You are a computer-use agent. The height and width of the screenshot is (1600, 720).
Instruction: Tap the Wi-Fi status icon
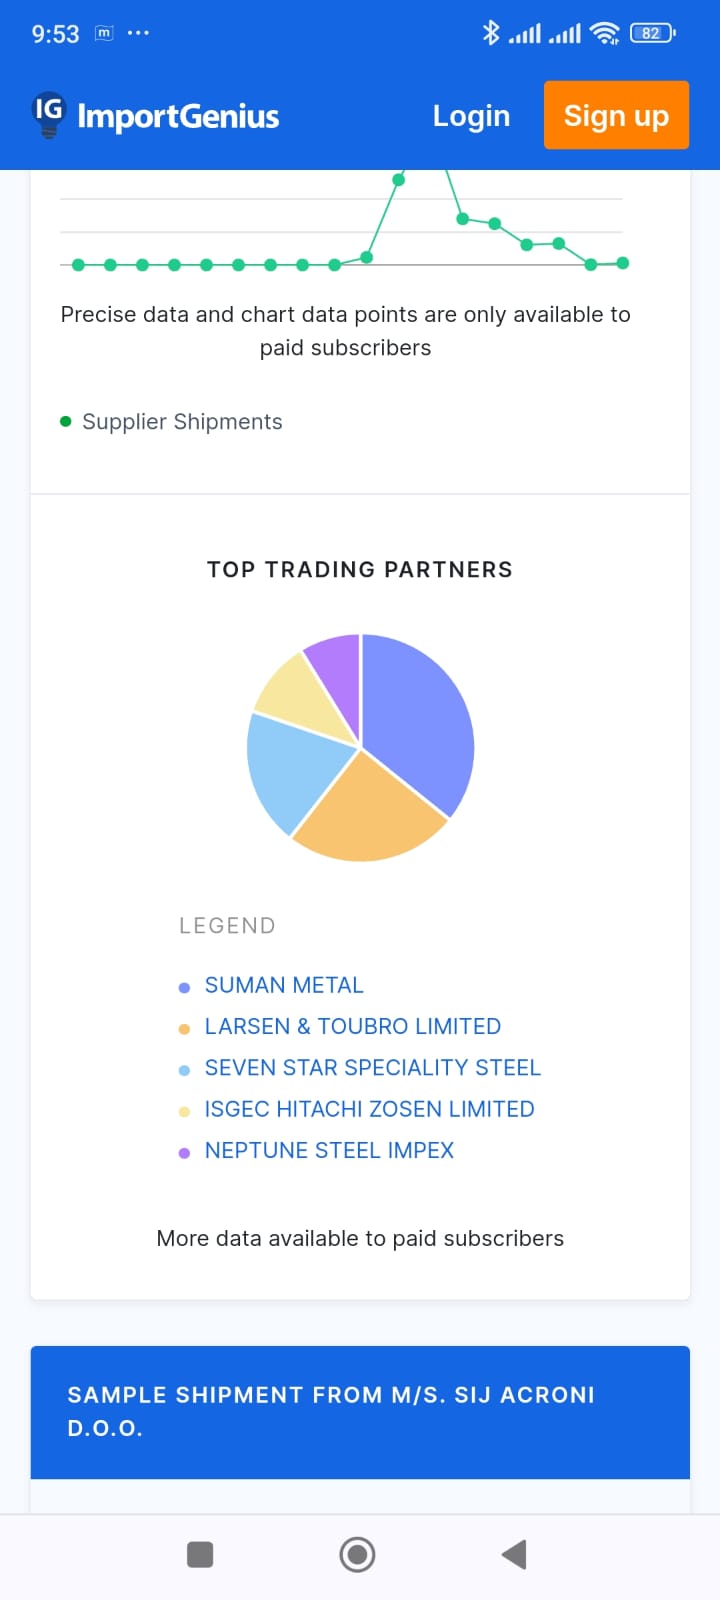[x=604, y=33]
